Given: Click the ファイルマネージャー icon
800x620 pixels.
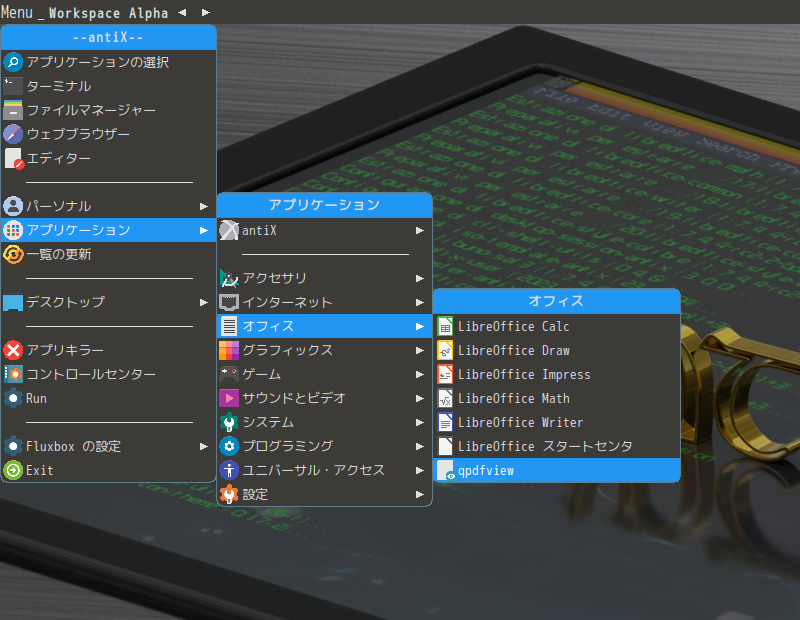Looking at the screenshot, I should 13,110.
